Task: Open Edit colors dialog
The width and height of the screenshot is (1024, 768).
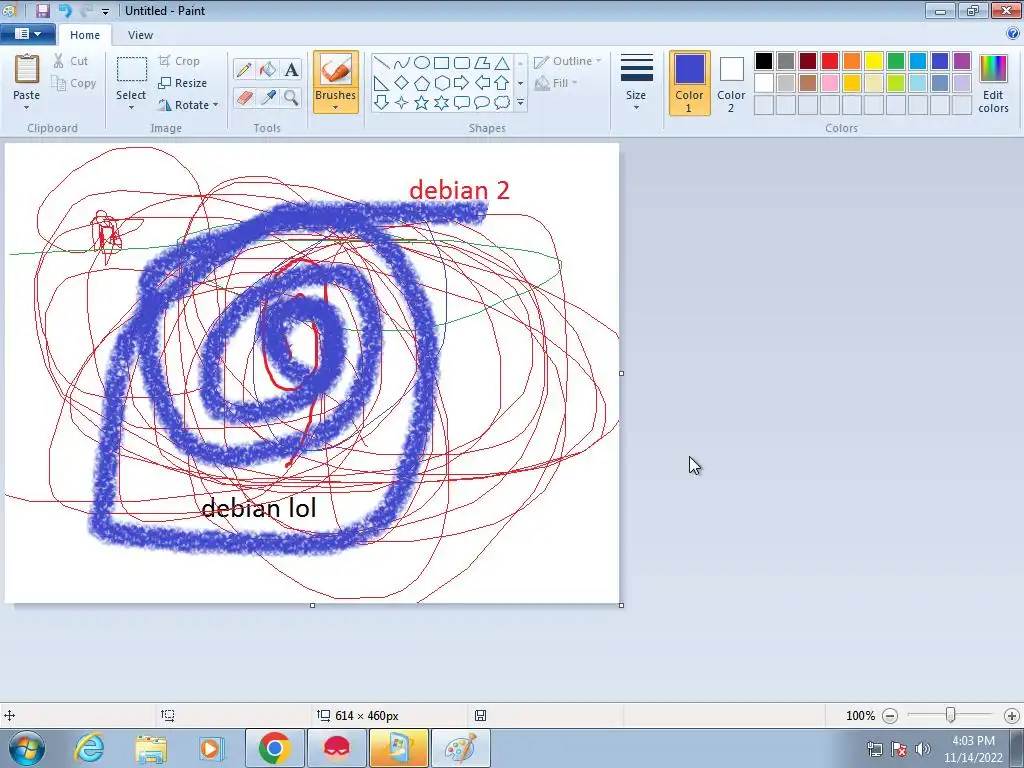Action: pos(993,83)
